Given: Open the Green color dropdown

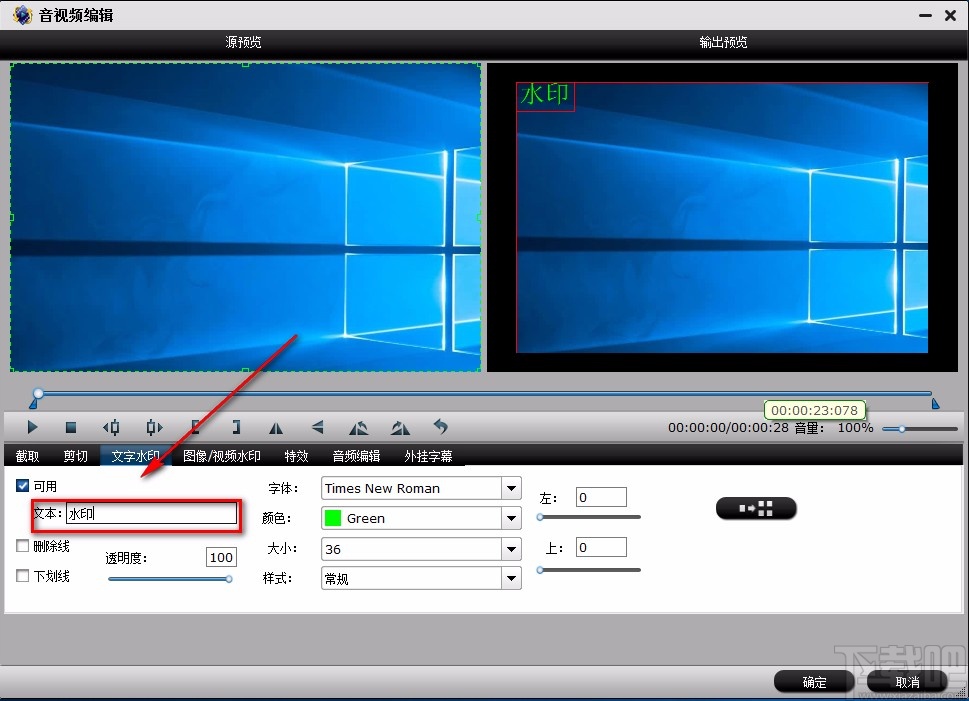Looking at the screenshot, I should click(x=510, y=518).
